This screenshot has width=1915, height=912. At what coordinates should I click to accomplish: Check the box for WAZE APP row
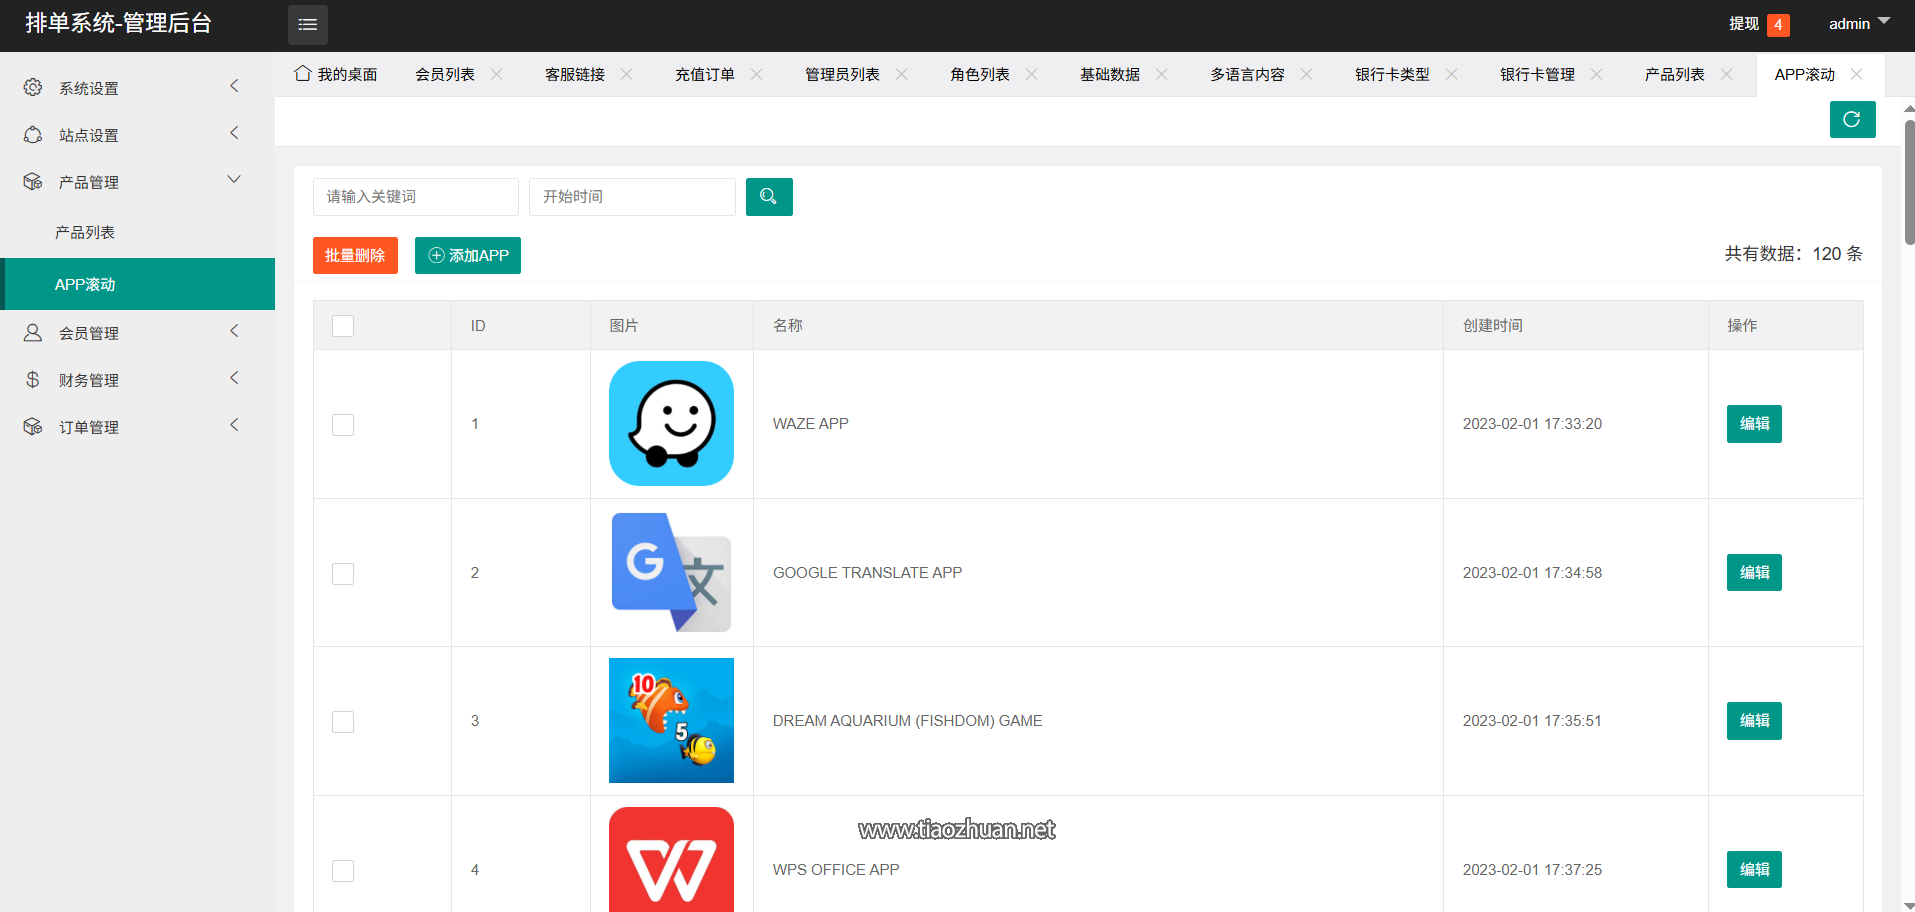tap(343, 425)
